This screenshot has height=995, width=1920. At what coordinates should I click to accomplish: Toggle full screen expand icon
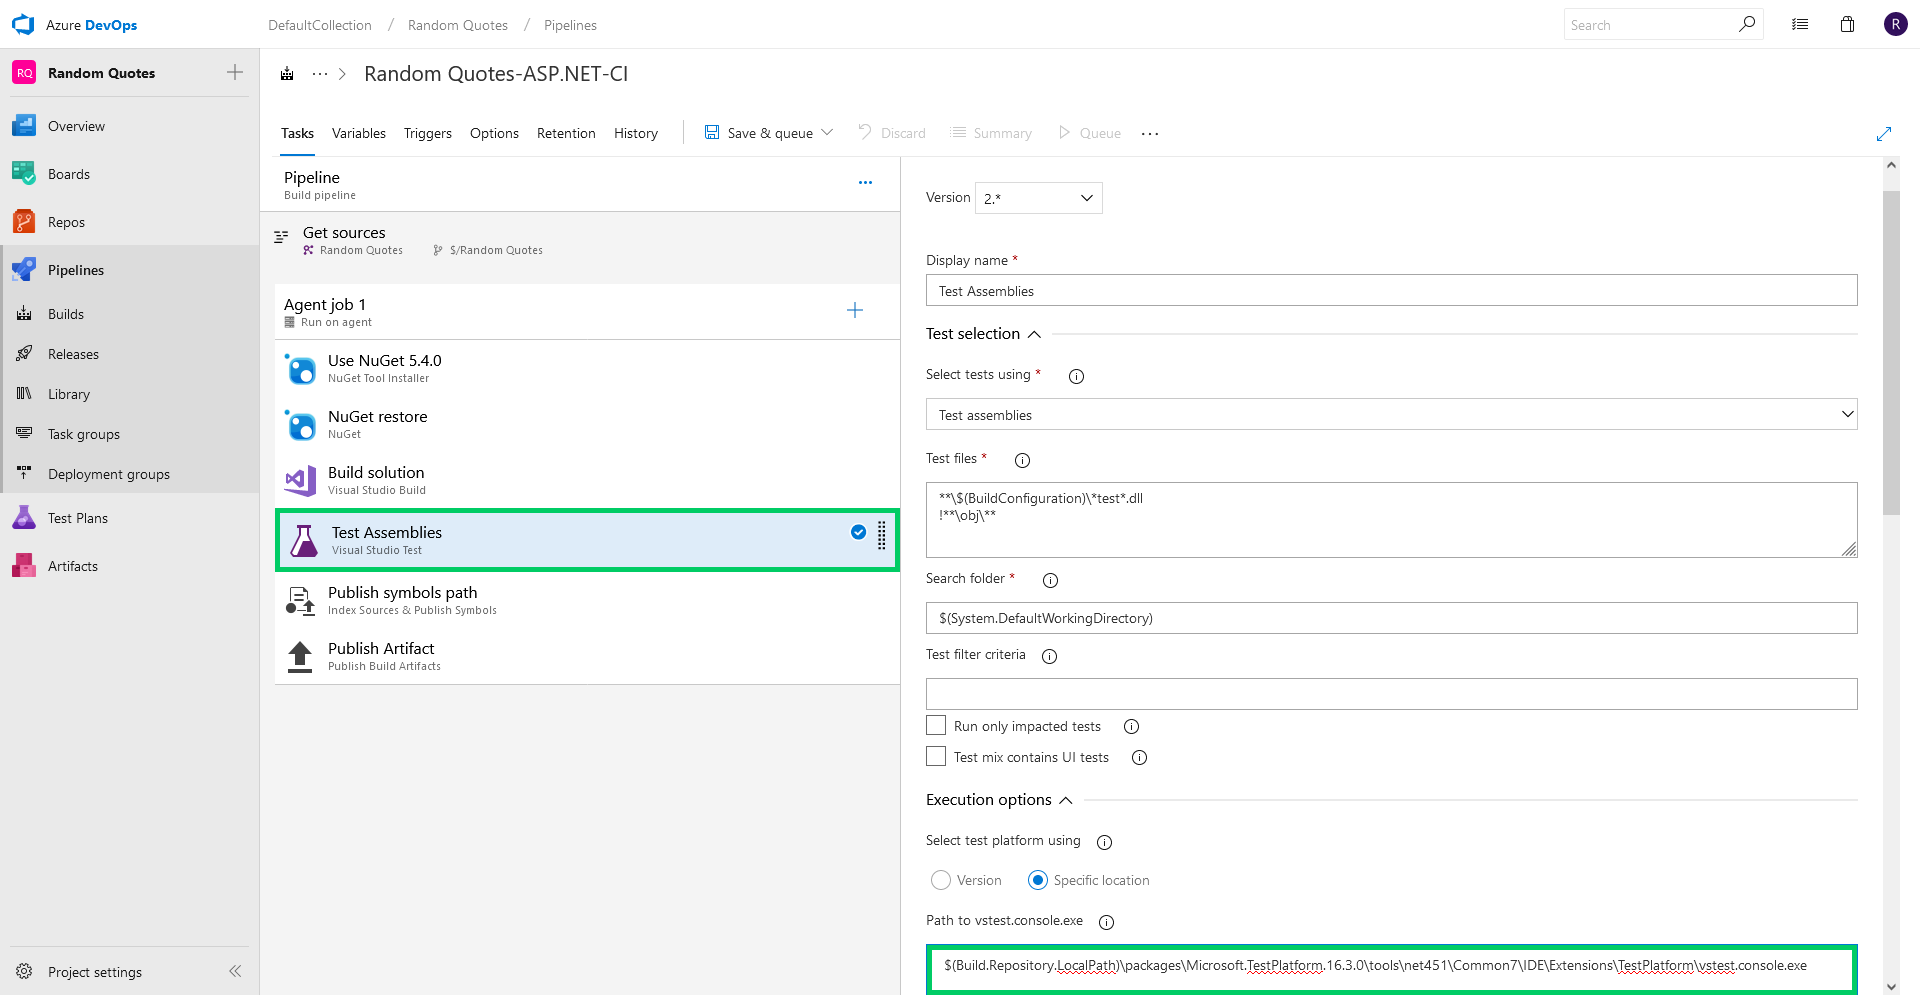[1884, 134]
